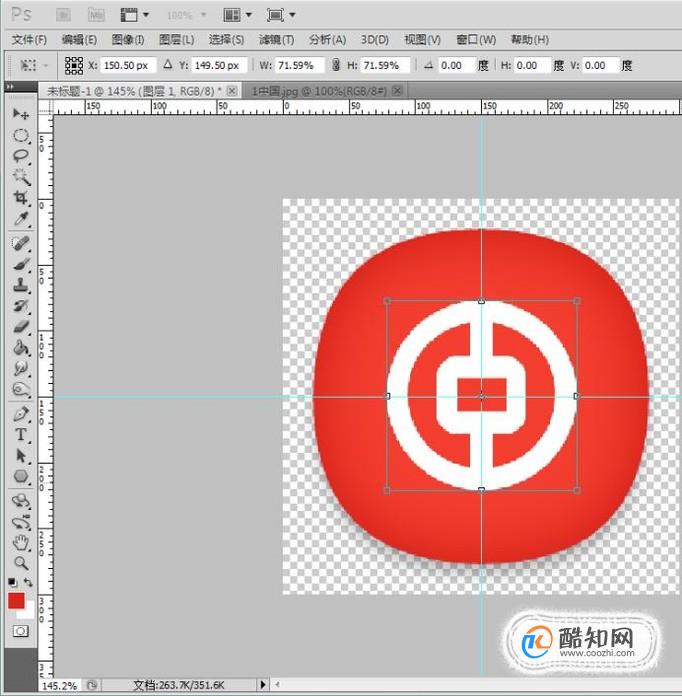
Task: Select the Crop tool
Action: coord(20,198)
